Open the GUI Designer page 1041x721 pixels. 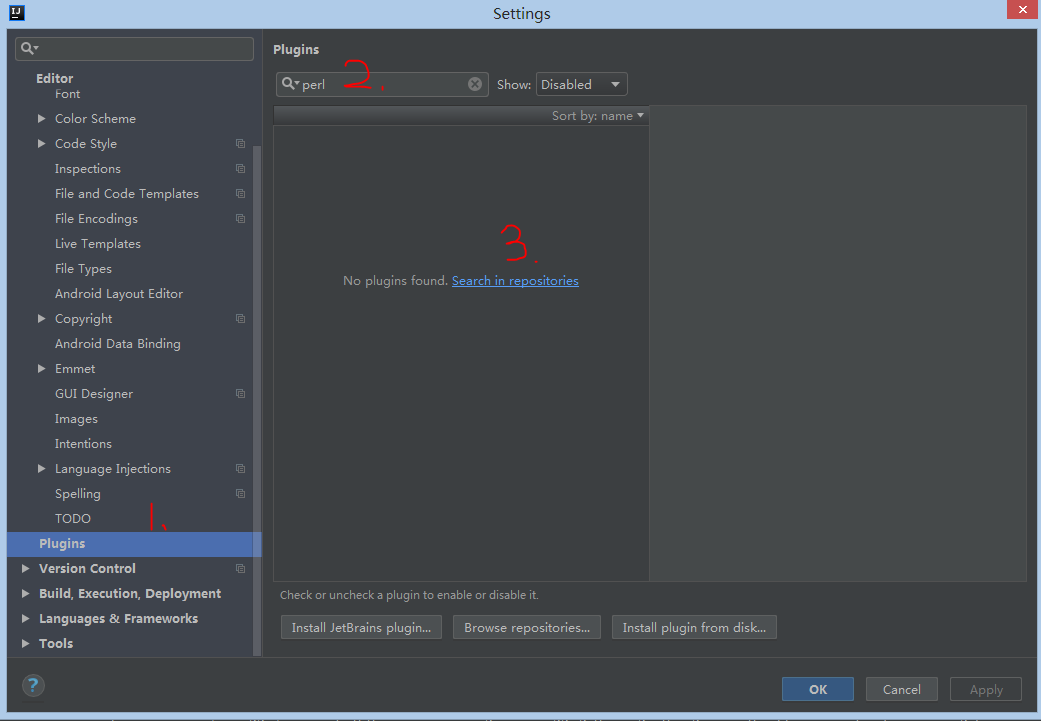point(94,394)
